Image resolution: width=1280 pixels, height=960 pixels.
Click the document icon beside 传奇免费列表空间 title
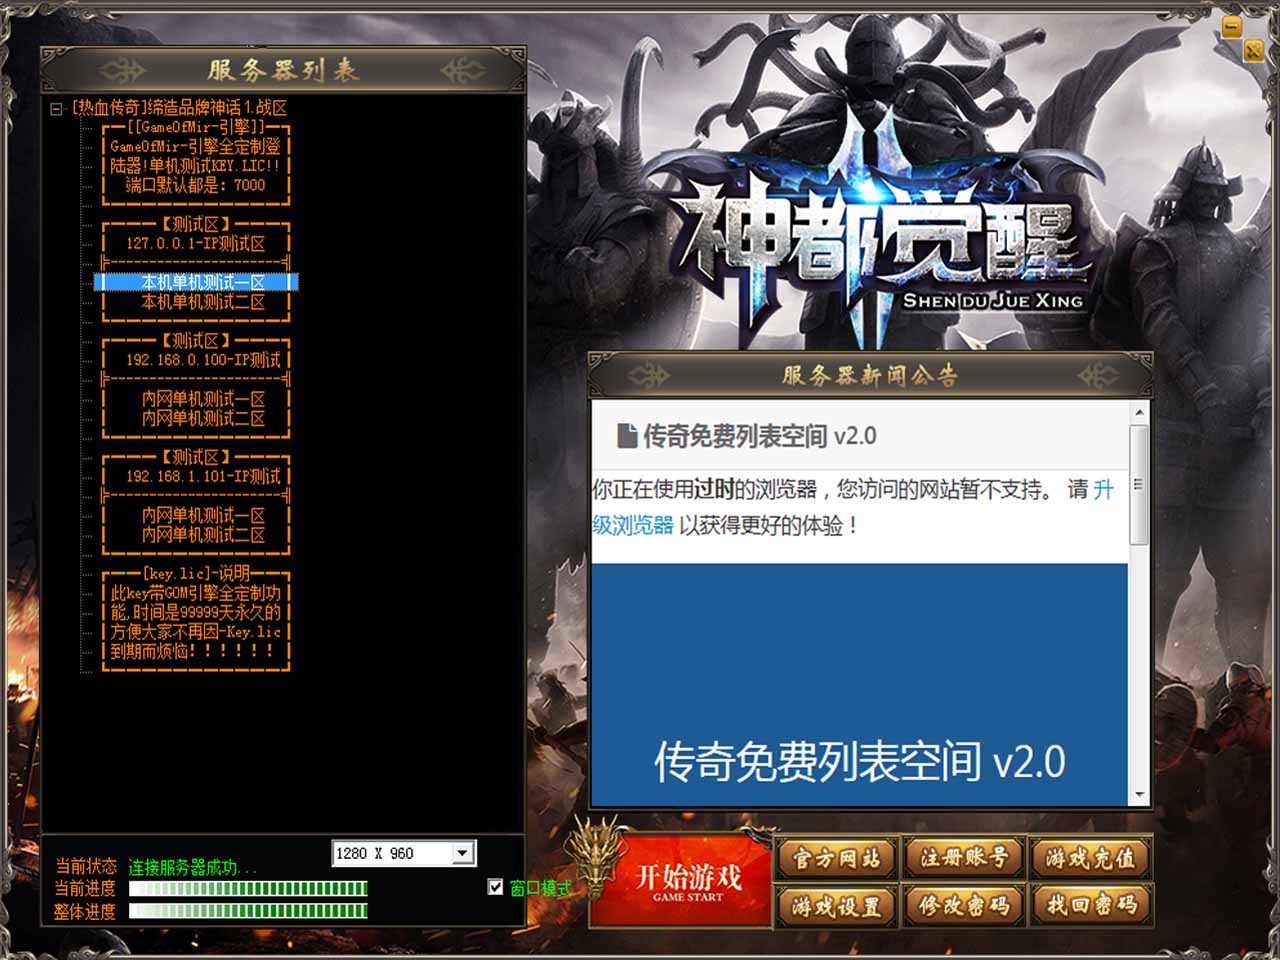[627, 436]
